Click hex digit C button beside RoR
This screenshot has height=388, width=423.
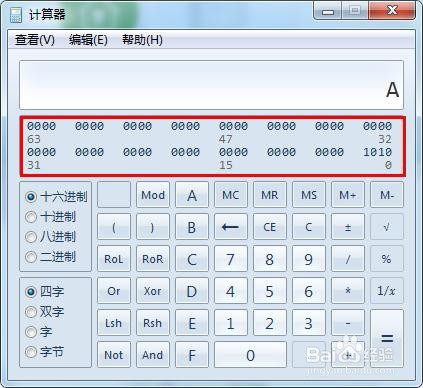(x=192, y=259)
